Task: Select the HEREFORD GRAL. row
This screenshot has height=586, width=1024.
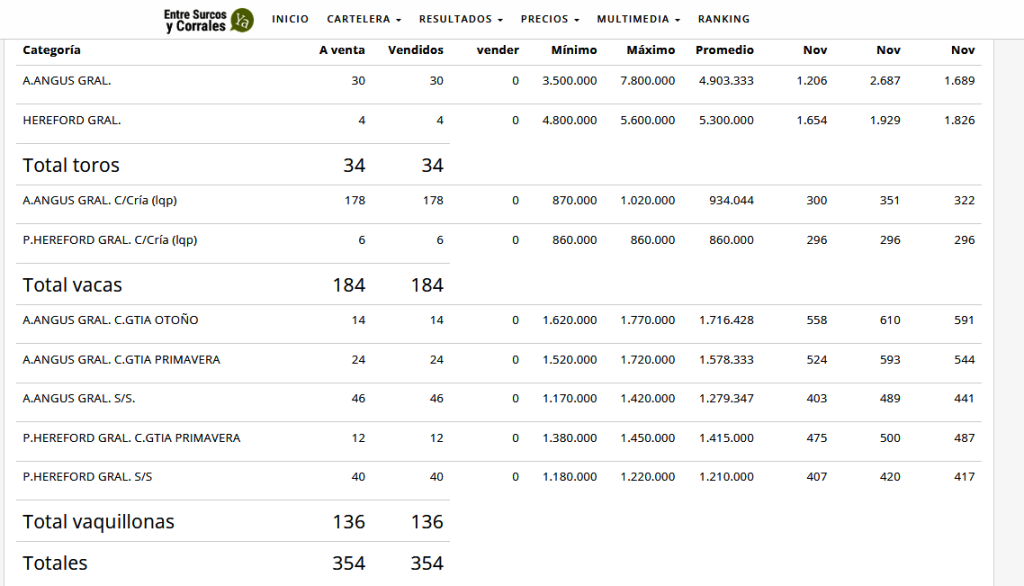Action: (498, 120)
